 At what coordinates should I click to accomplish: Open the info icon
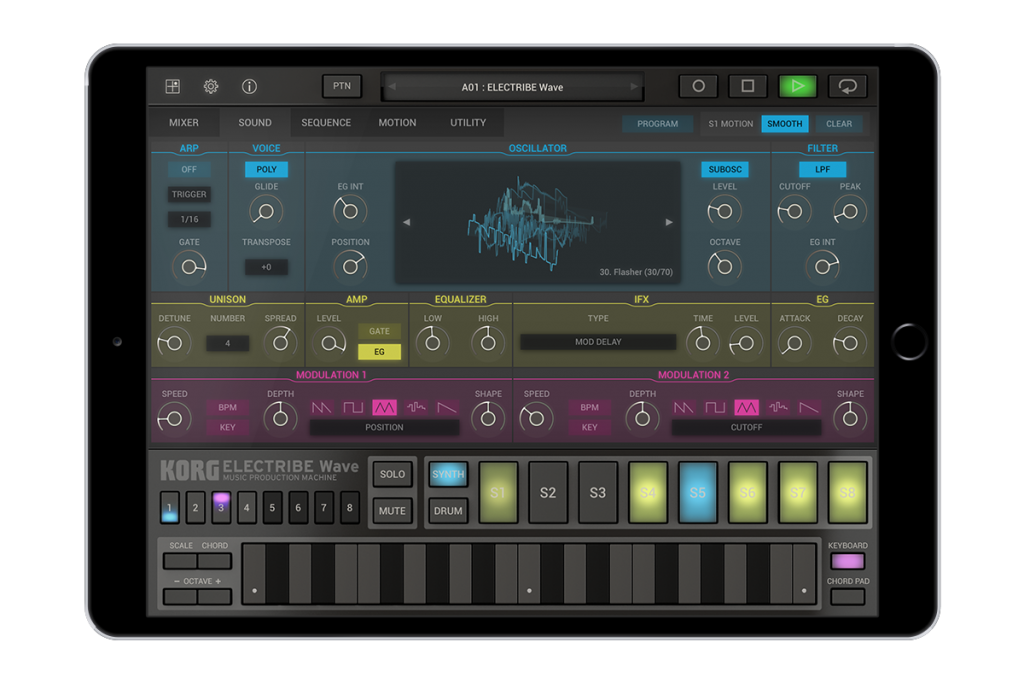pyautogui.click(x=249, y=86)
